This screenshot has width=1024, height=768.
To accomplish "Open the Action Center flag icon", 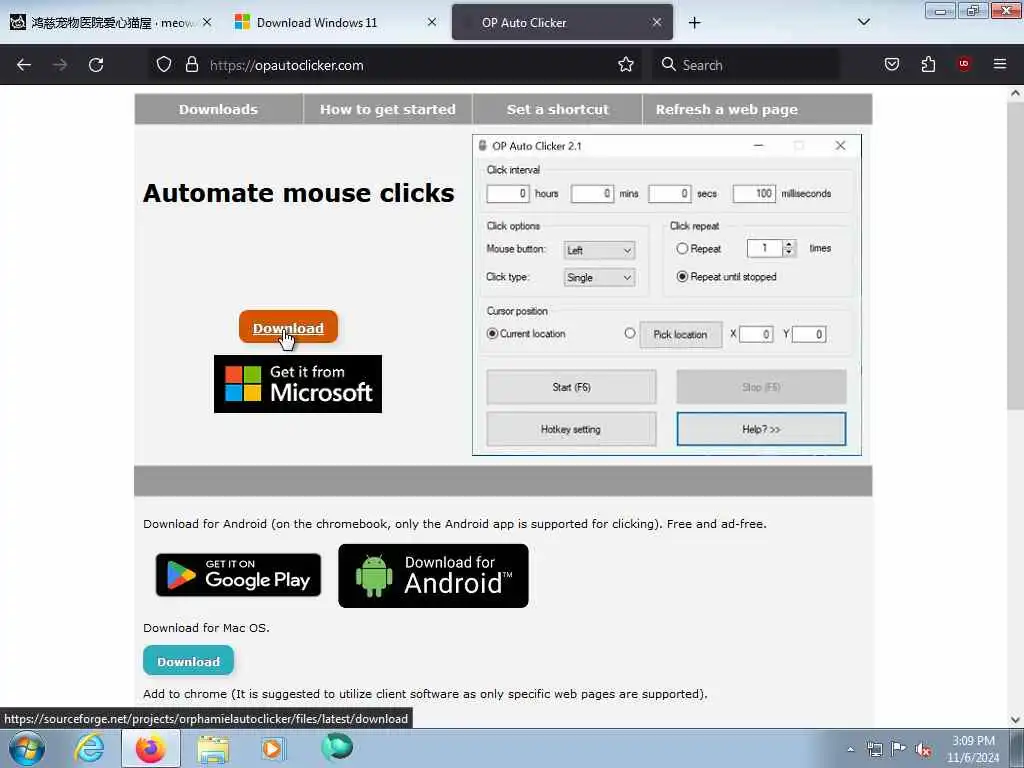I will point(899,749).
